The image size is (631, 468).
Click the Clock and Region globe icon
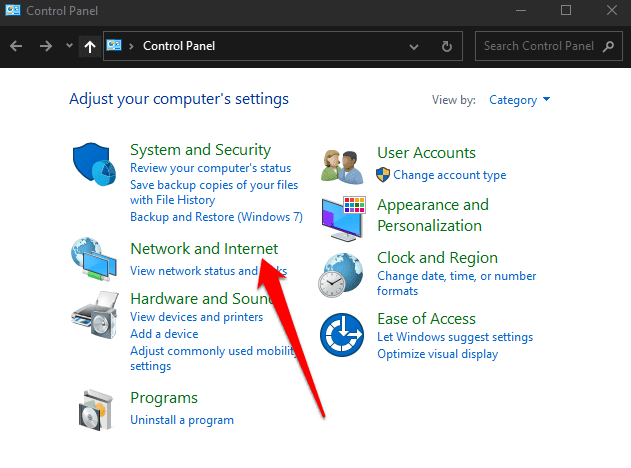pyautogui.click(x=342, y=273)
